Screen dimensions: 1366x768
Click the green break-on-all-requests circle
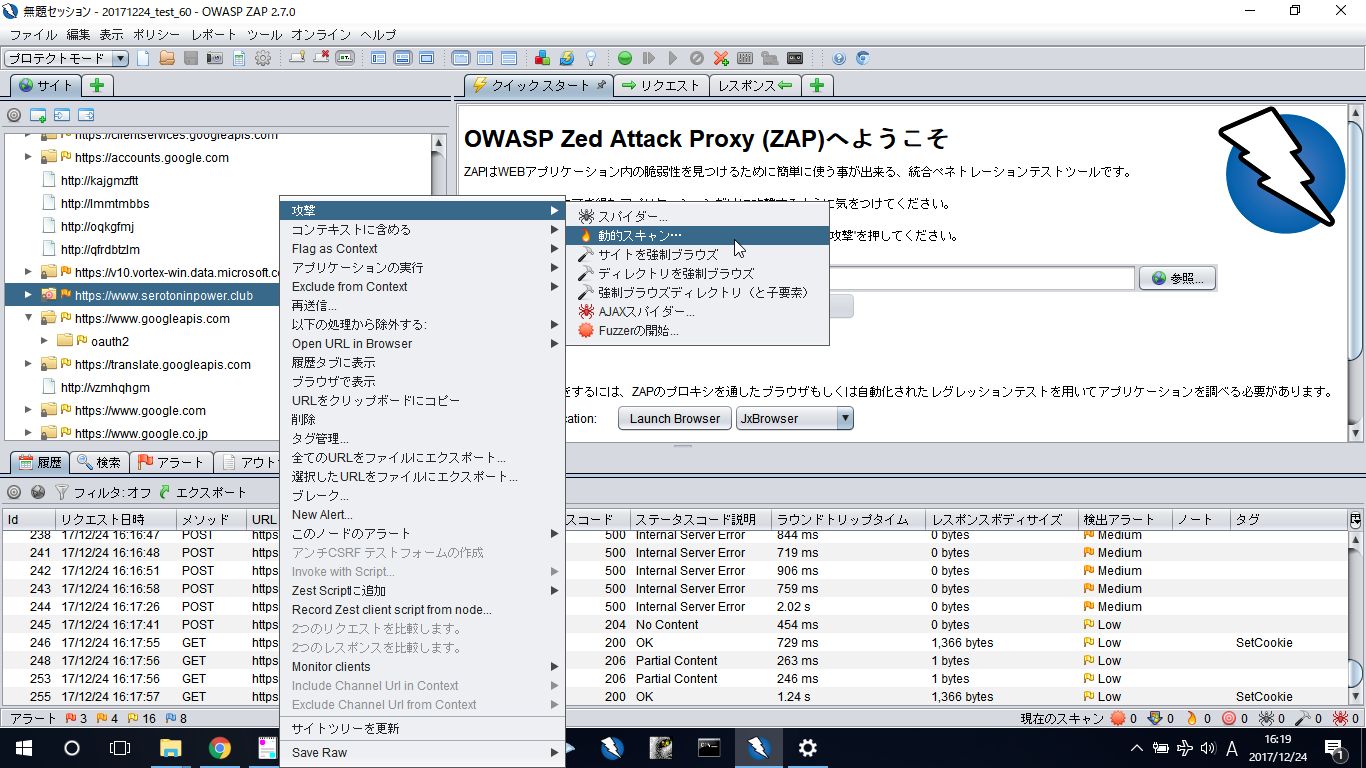(x=624, y=58)
